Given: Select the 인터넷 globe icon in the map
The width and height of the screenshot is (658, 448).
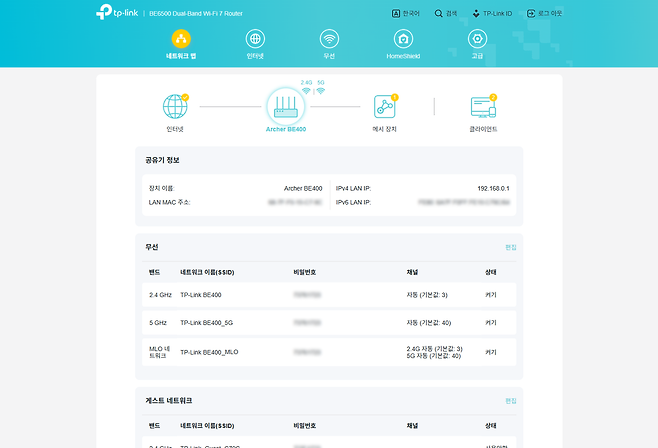Looking at the screenshot, I should (175, 106).
